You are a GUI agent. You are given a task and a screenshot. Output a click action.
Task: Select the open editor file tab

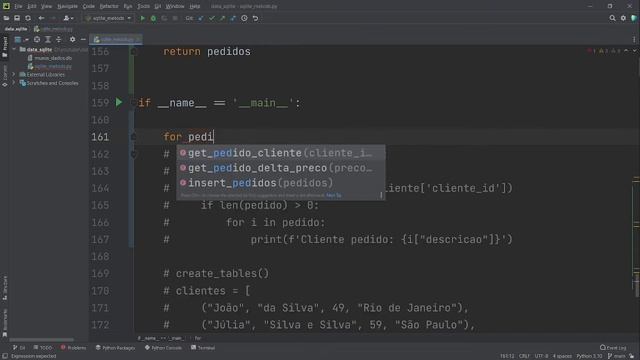pyautogui.click(x=116, y=40)
